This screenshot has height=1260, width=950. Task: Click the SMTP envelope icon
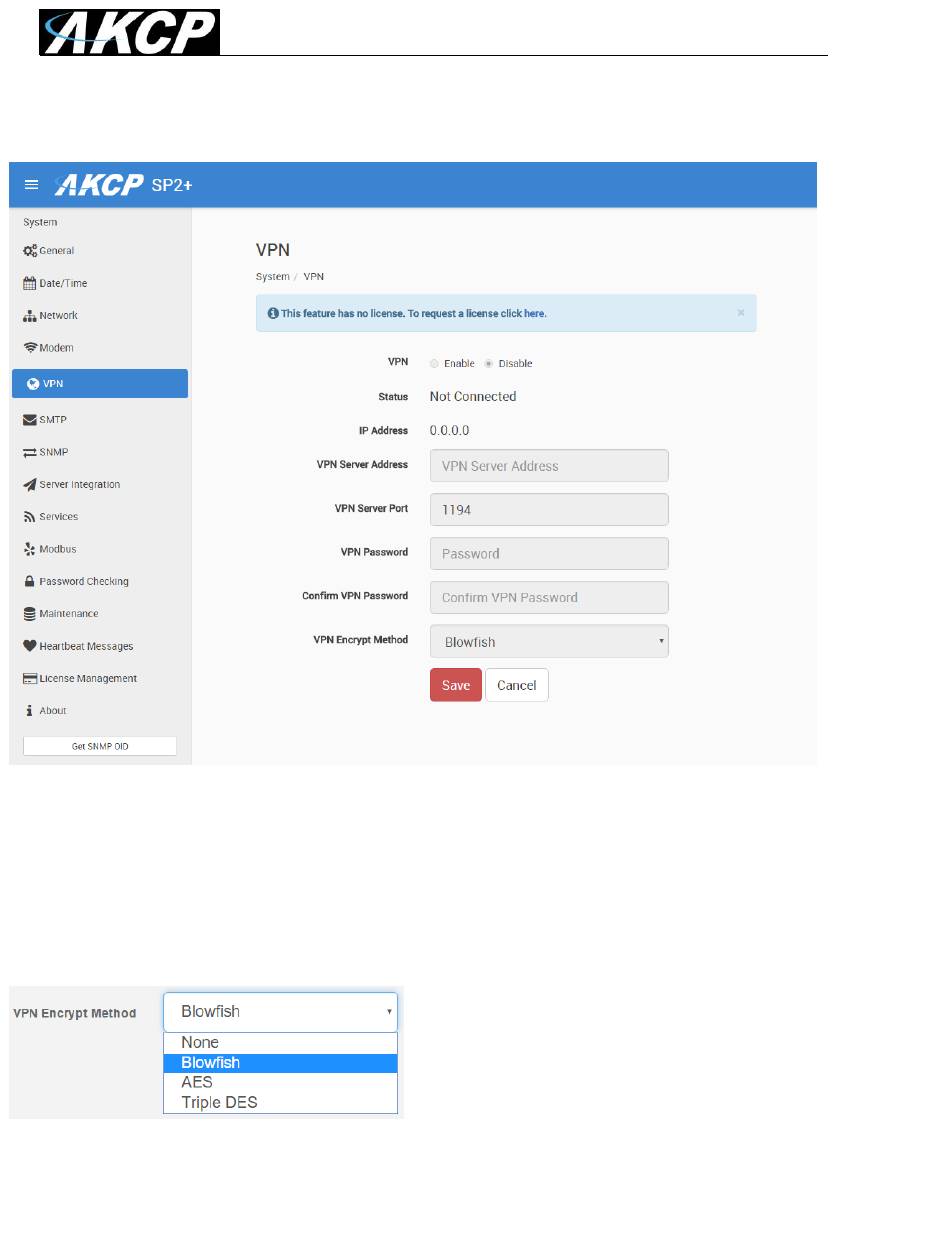(x=30, y=420)
